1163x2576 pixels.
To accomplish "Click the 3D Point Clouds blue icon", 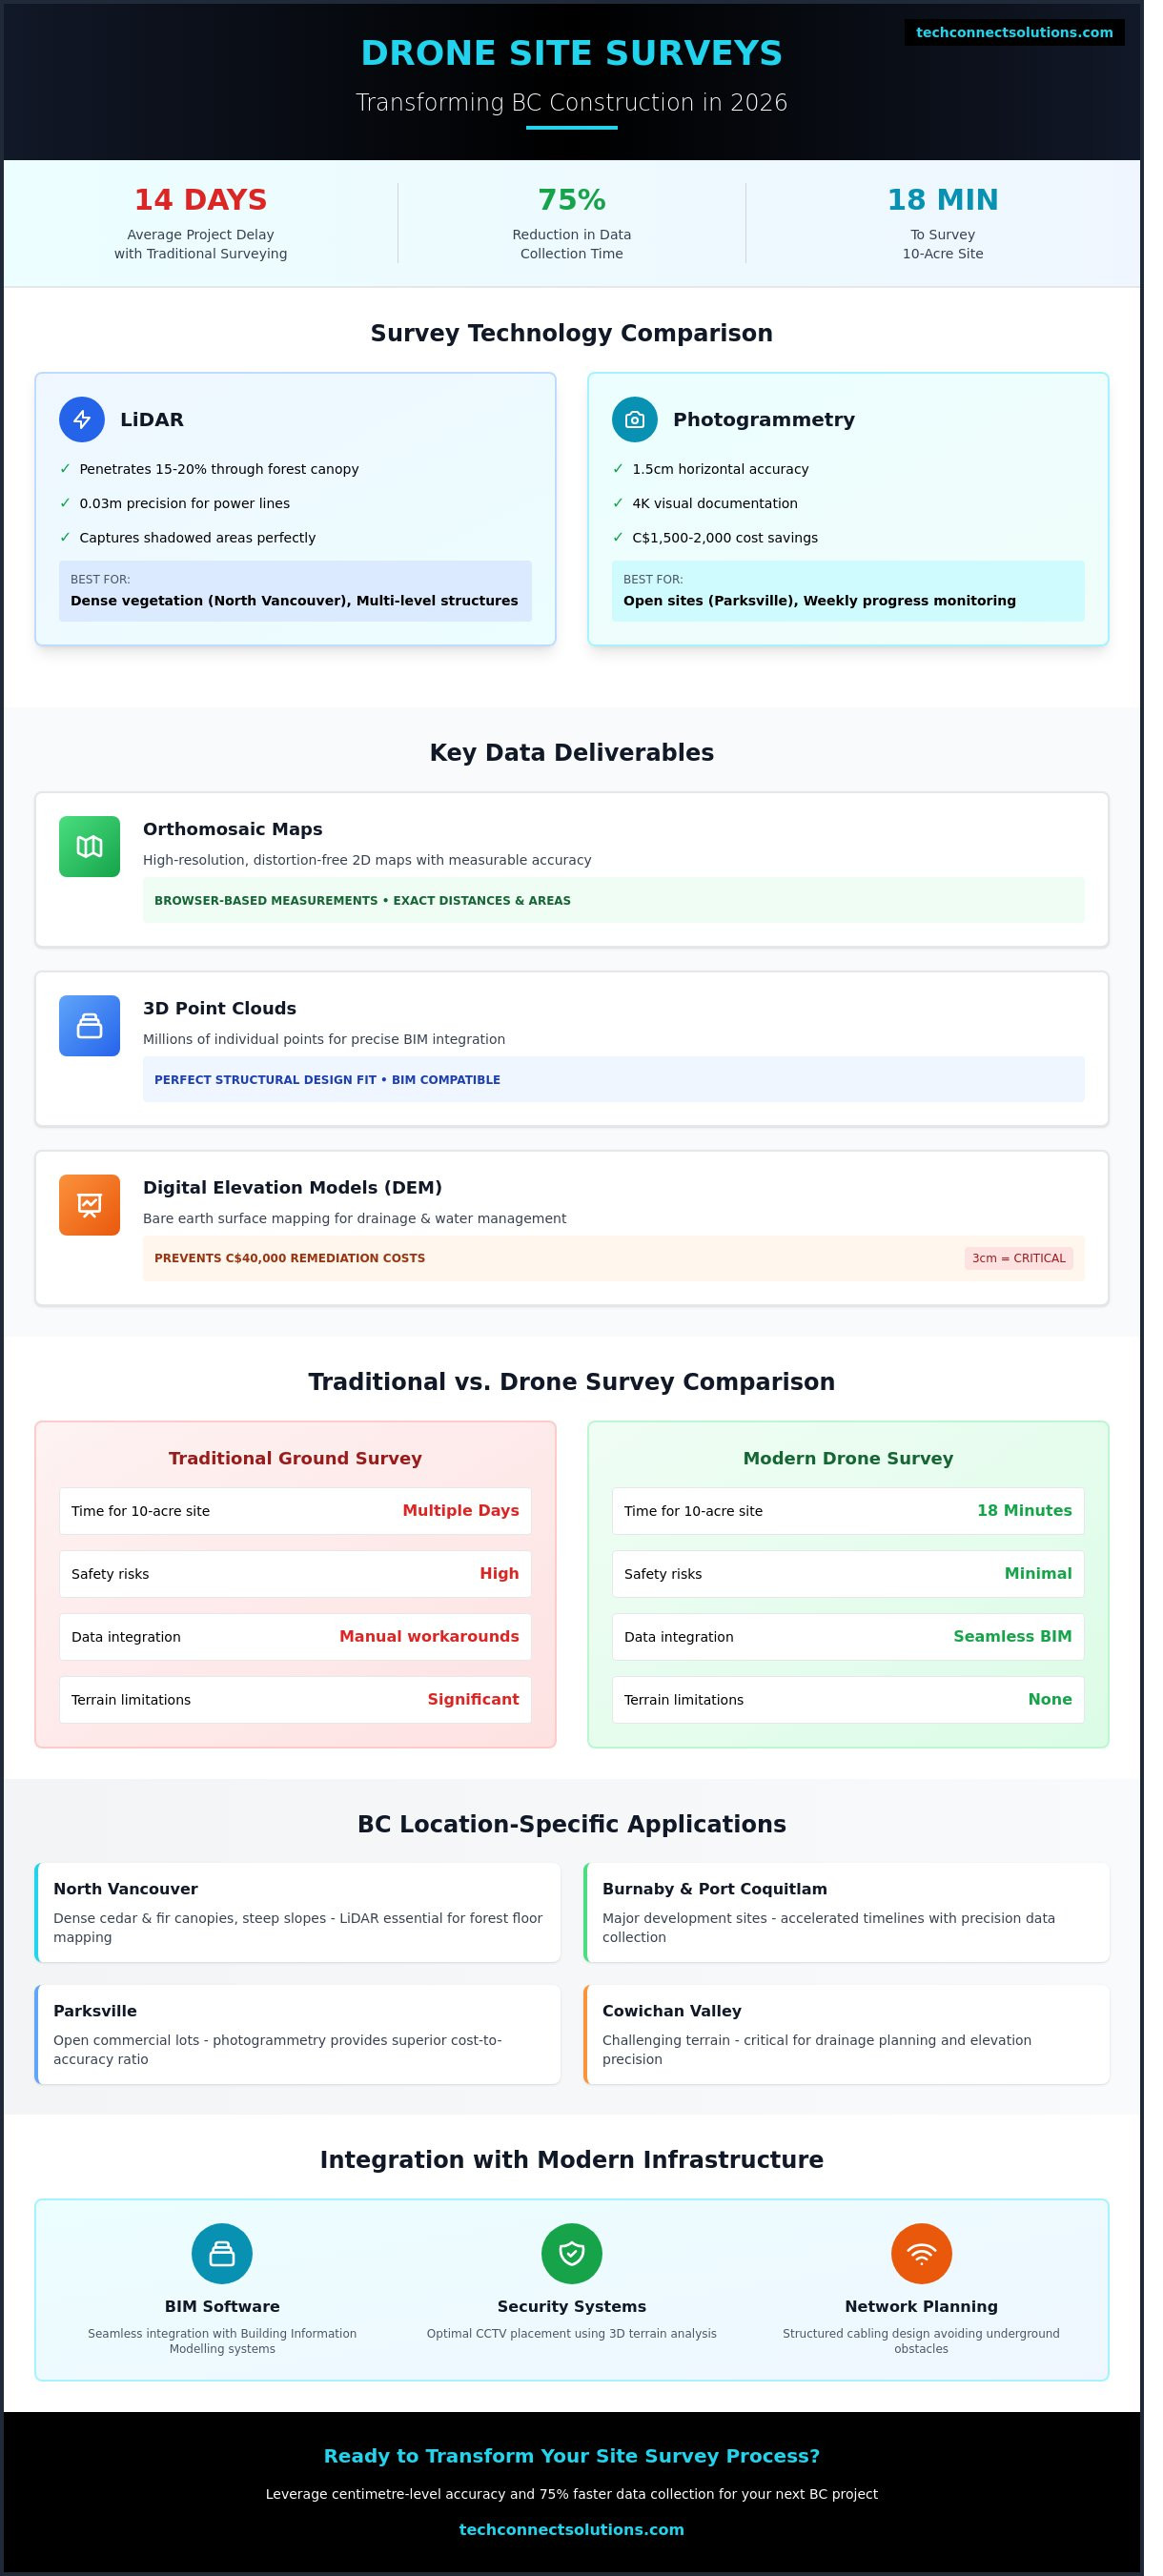I will click(x=89, y=1026).
